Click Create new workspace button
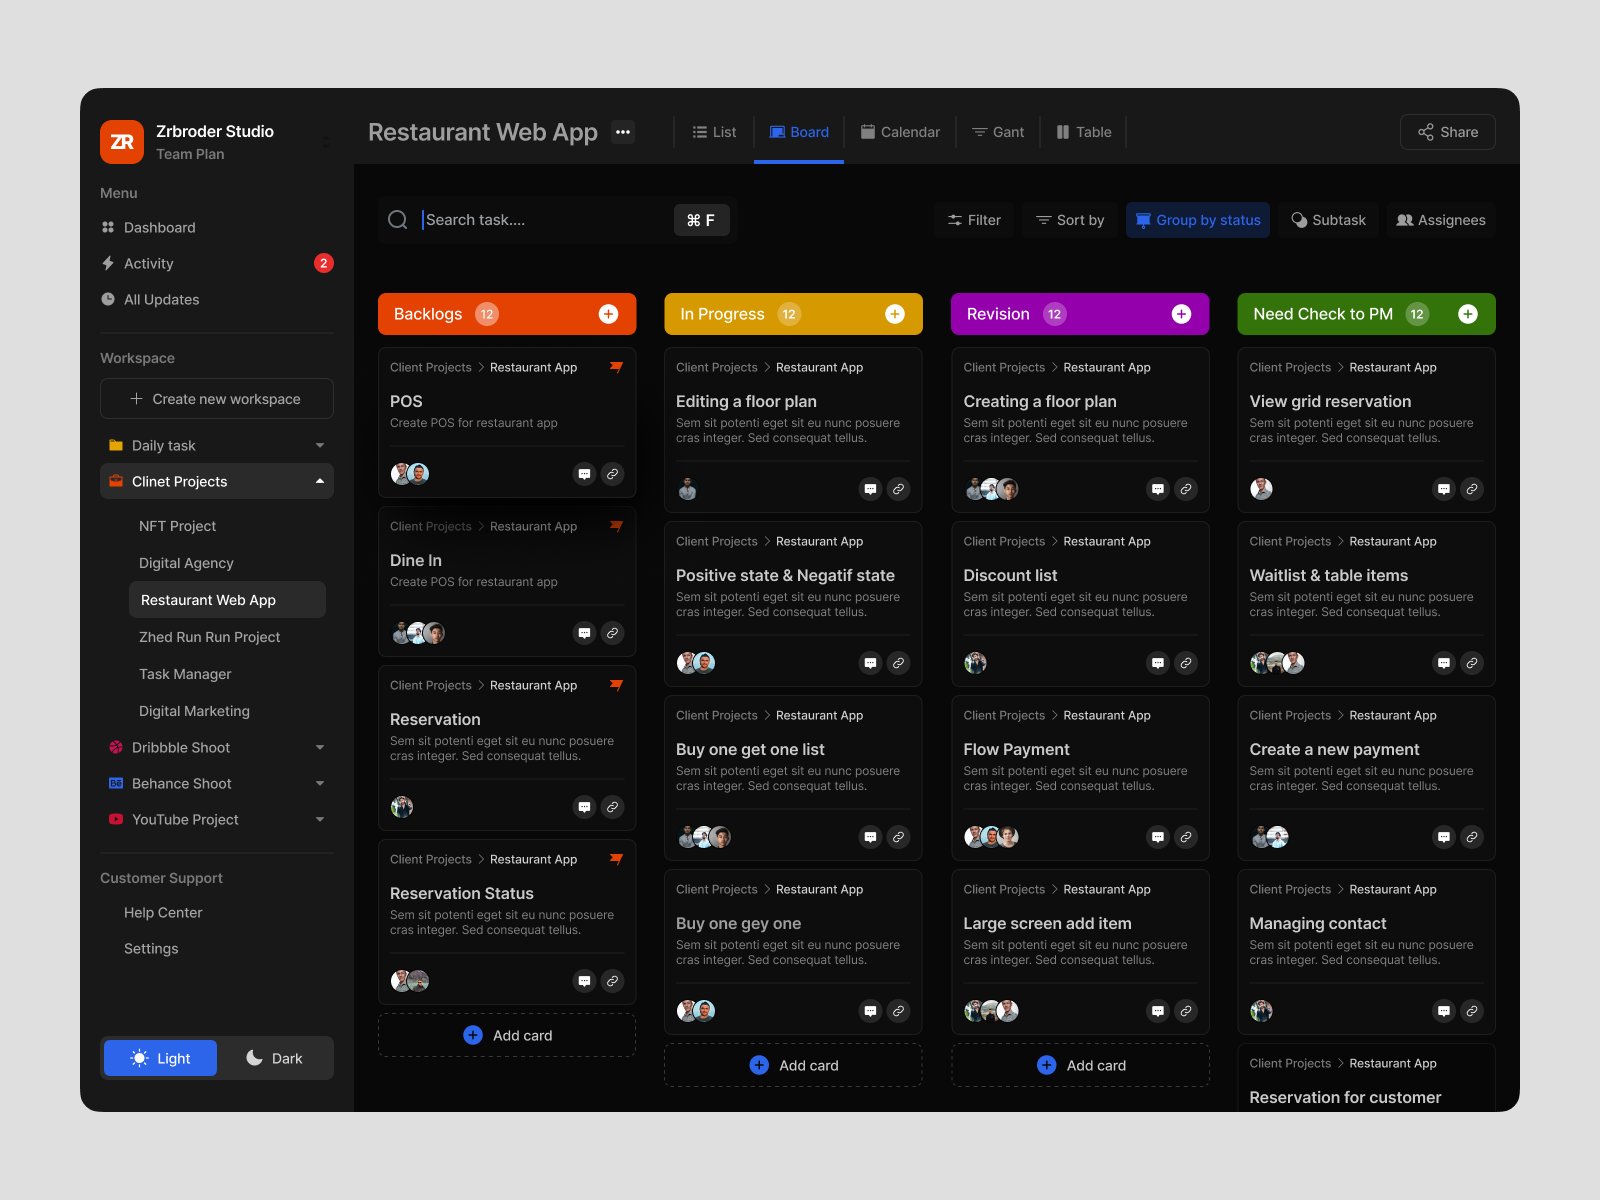 [216, 399]
